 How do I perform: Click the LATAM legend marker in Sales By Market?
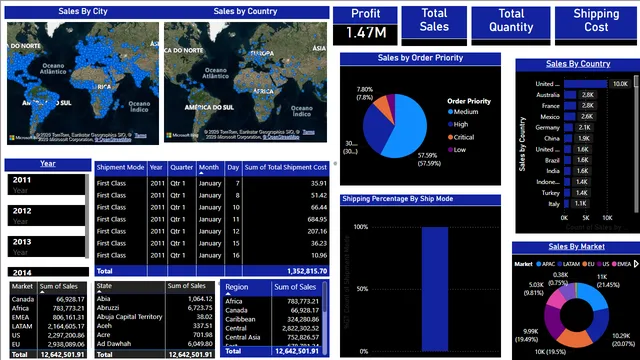(x=560, y=264)
